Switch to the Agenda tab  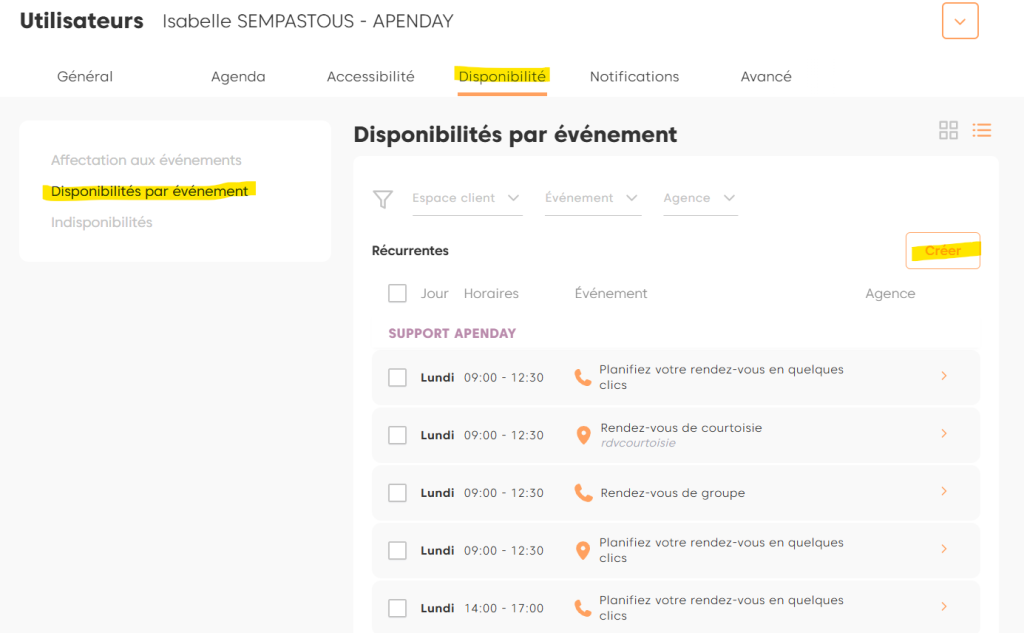coord(238,77)
